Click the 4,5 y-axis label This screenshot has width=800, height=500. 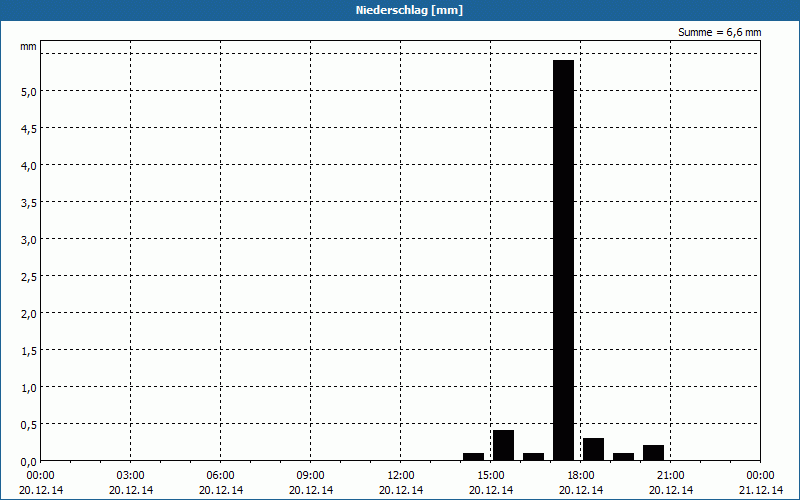point(29,129)
